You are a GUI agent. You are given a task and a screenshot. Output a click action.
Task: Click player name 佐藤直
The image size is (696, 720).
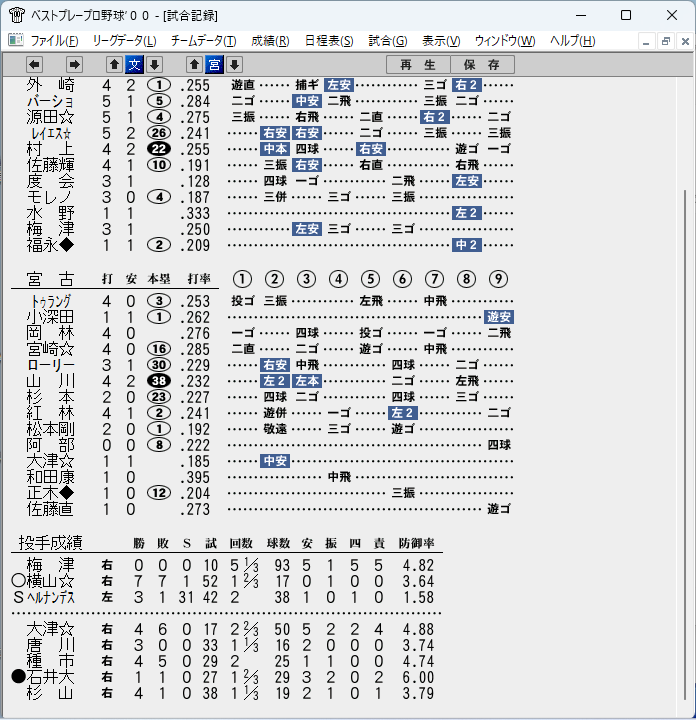point(50,509)
